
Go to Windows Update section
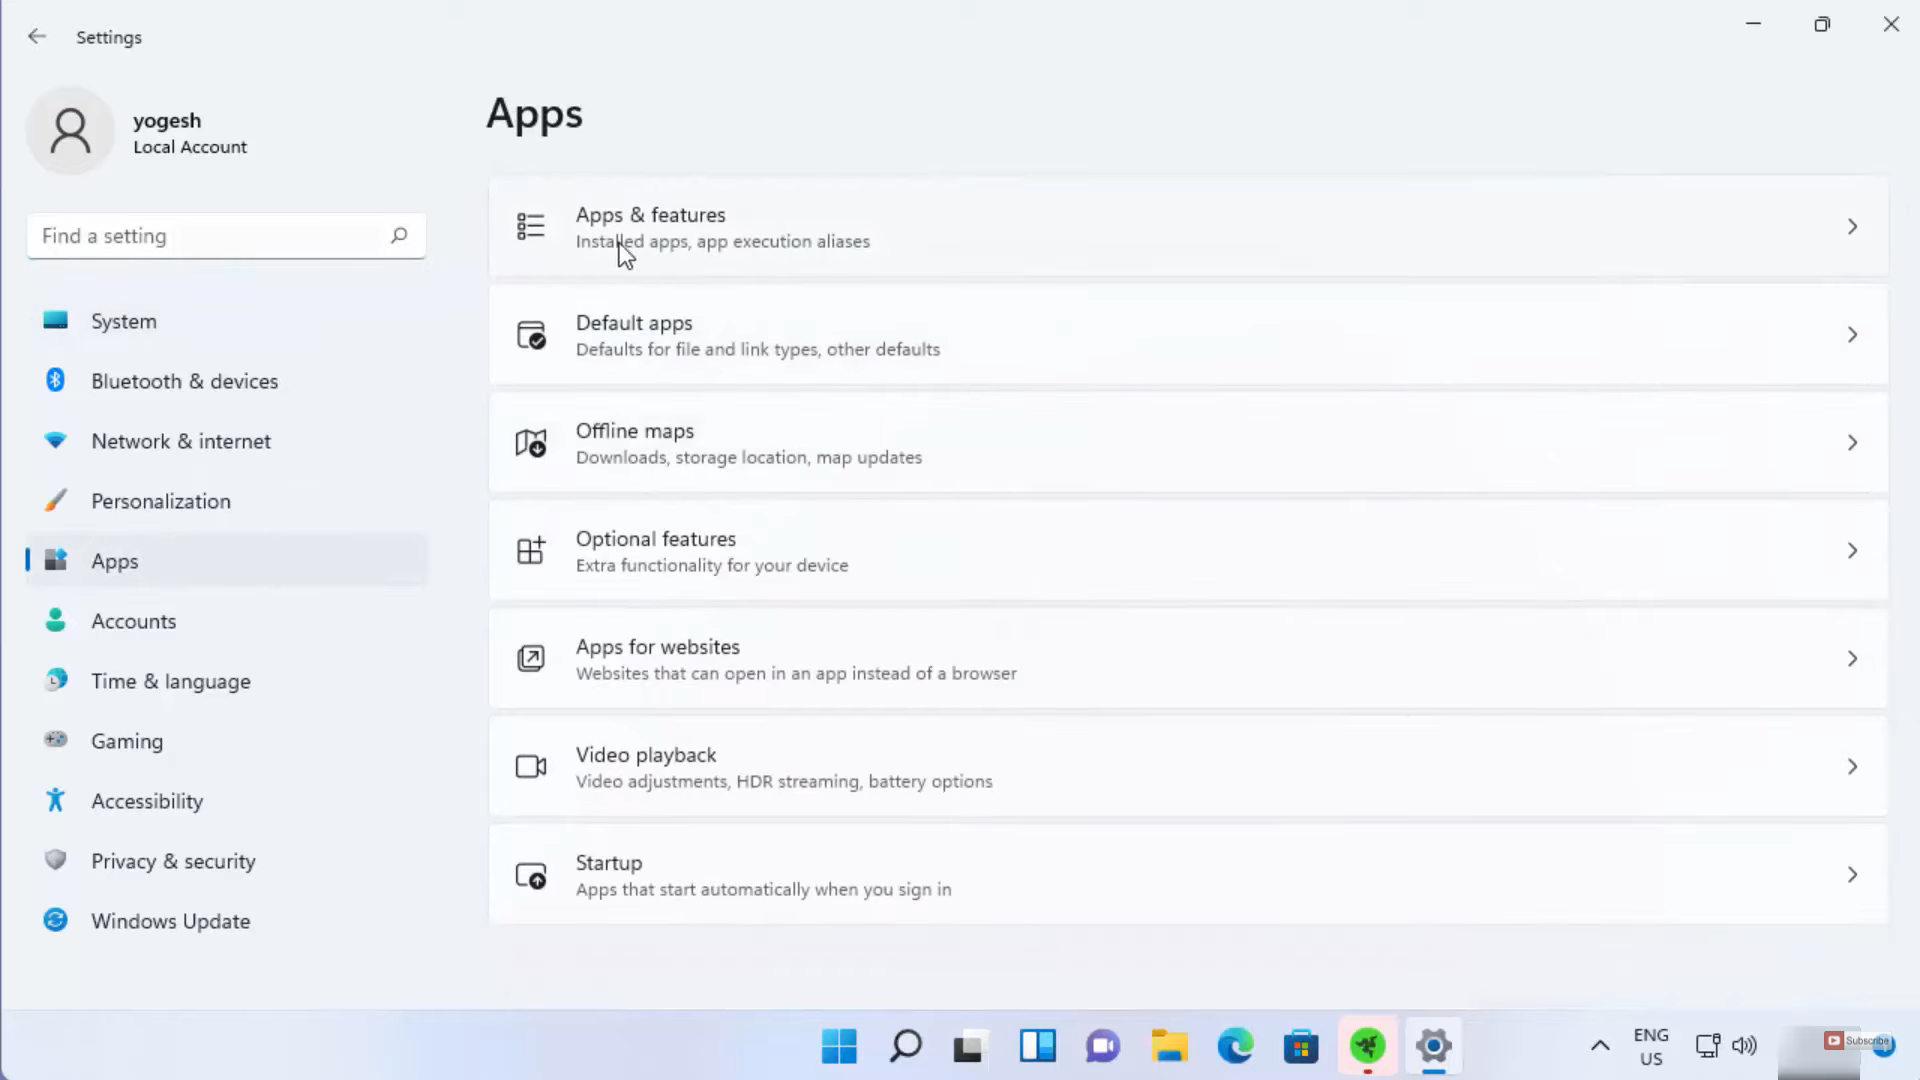pos(170,921)
